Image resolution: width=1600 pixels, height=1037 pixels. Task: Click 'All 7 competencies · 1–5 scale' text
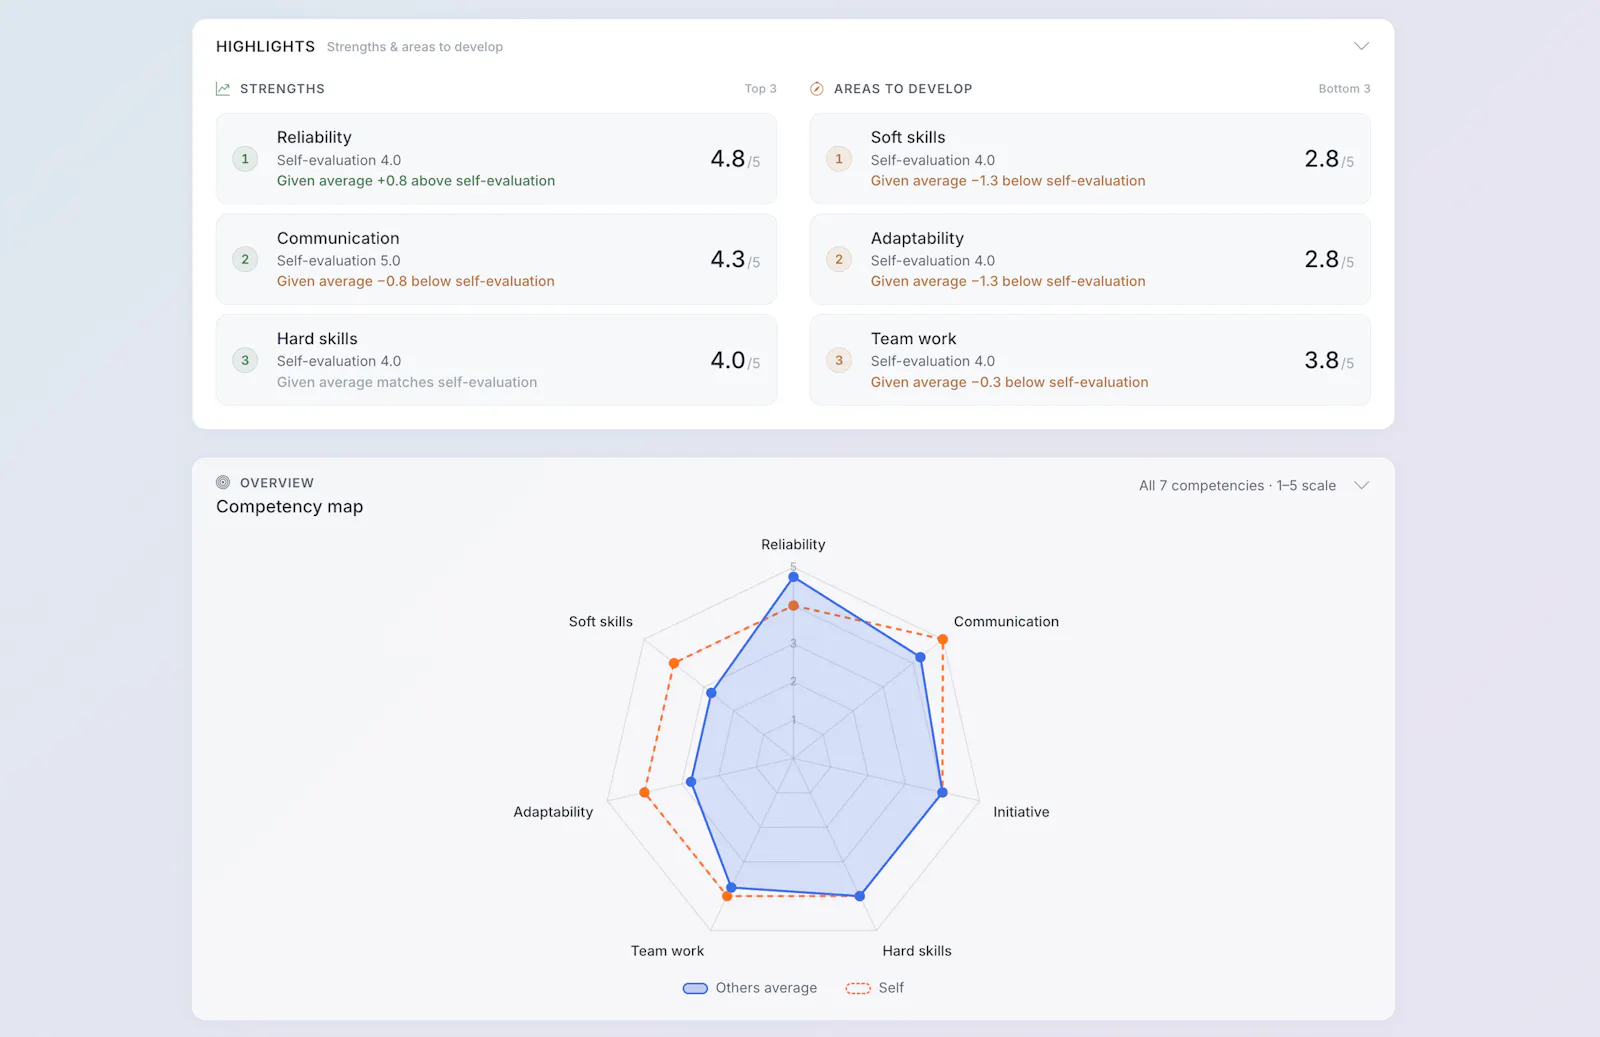tap(1238, 486)
